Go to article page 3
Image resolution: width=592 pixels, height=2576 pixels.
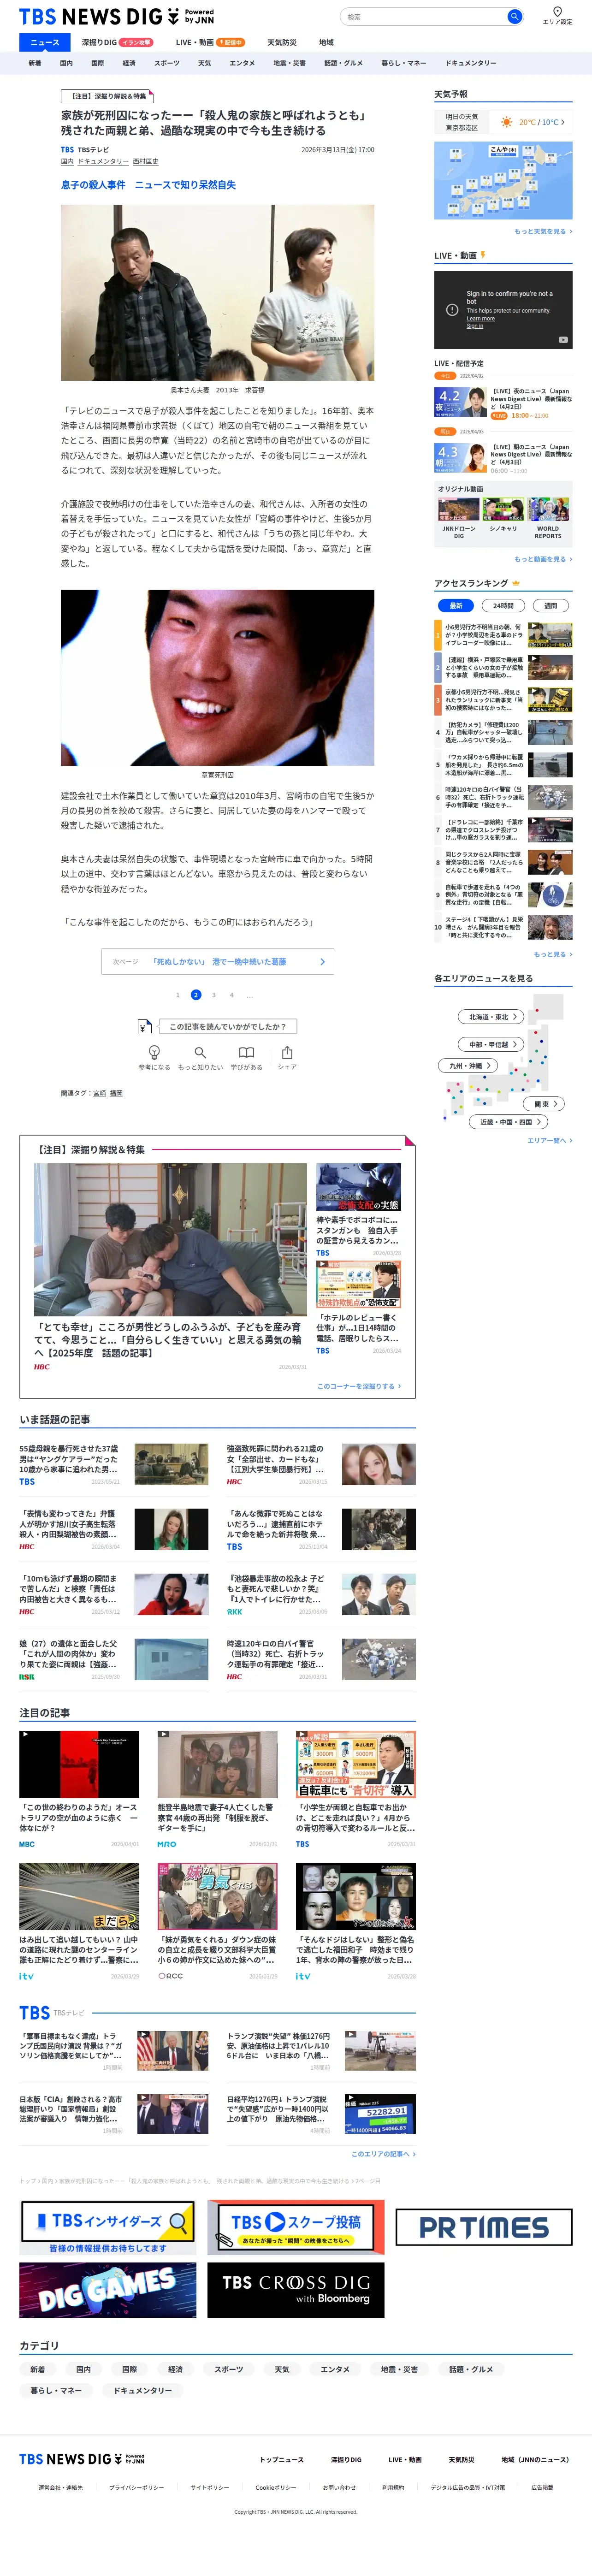(214, 995)
